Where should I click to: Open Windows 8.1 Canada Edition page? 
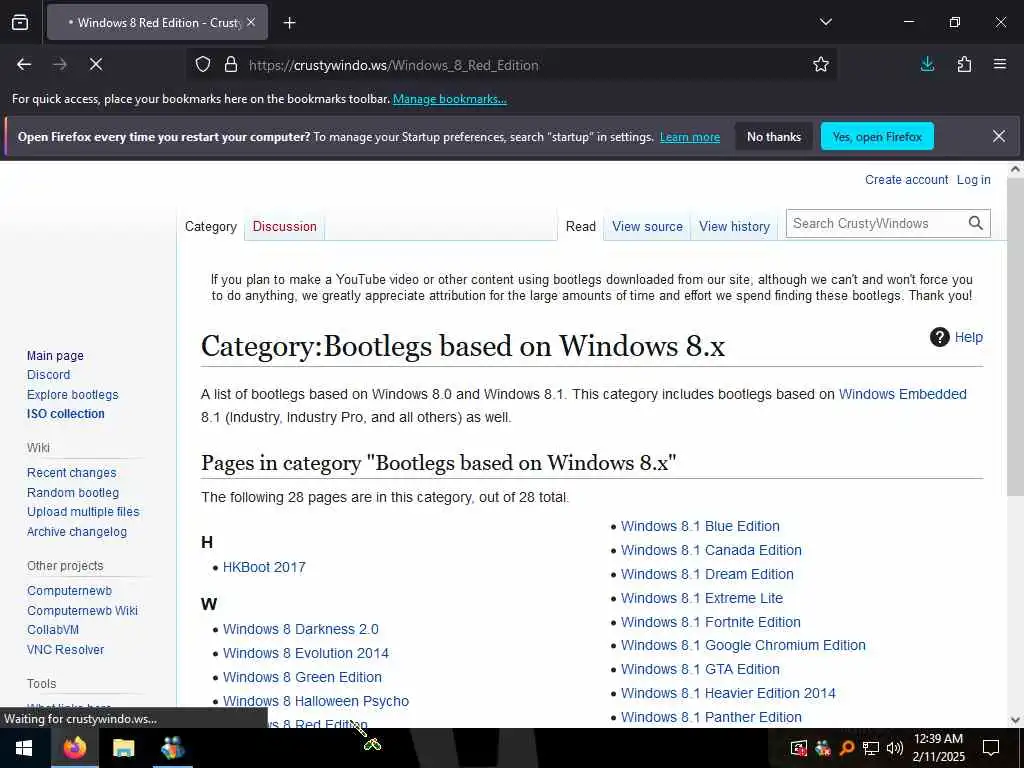(711, 551)
